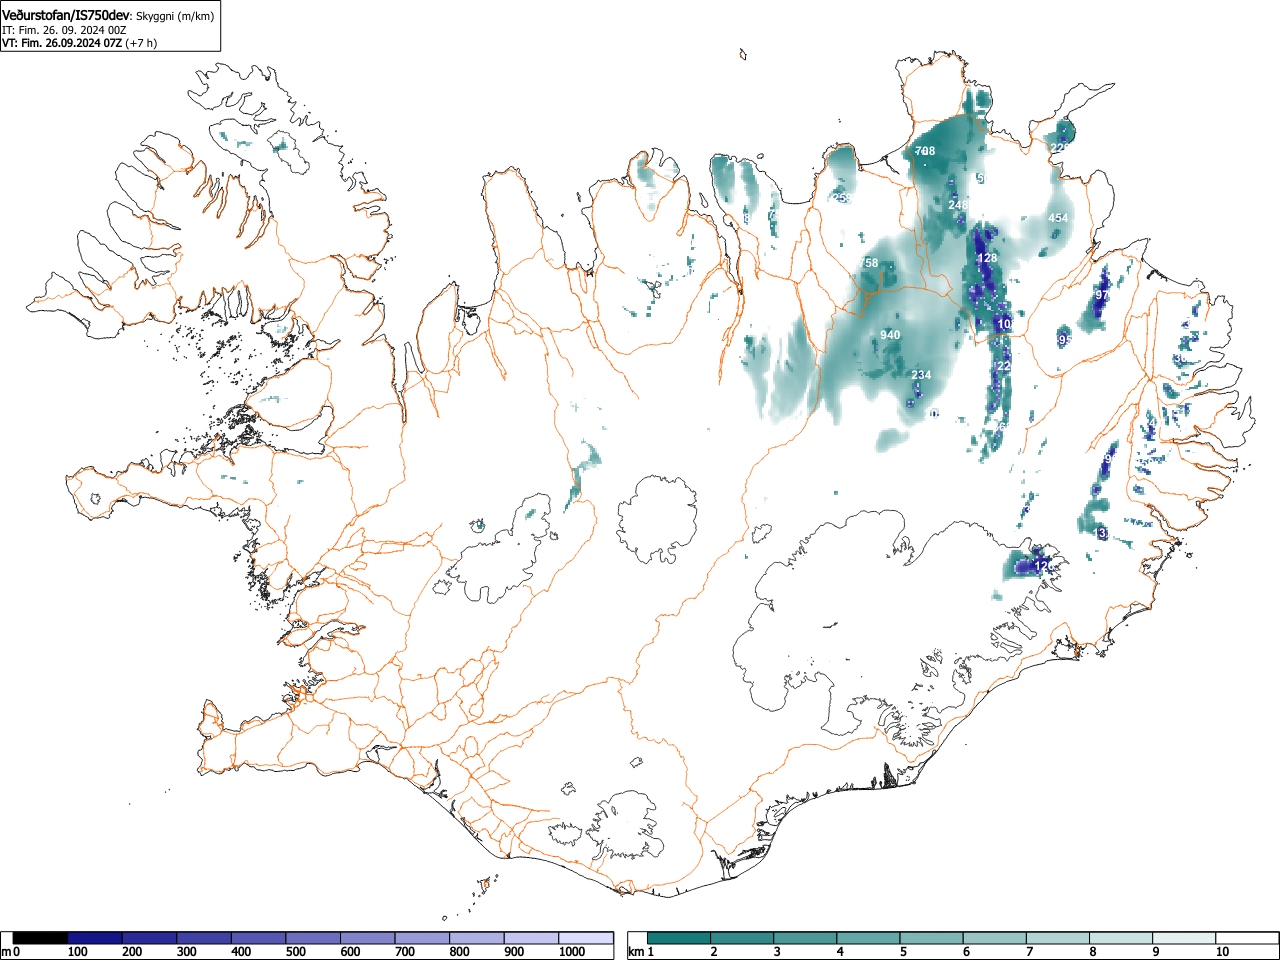Select the 'IT: Fim. 26. 09. 2024 00Z' line
Image resolution: width=1280 pixels, height=960 pixels.
tap(64, 30)
